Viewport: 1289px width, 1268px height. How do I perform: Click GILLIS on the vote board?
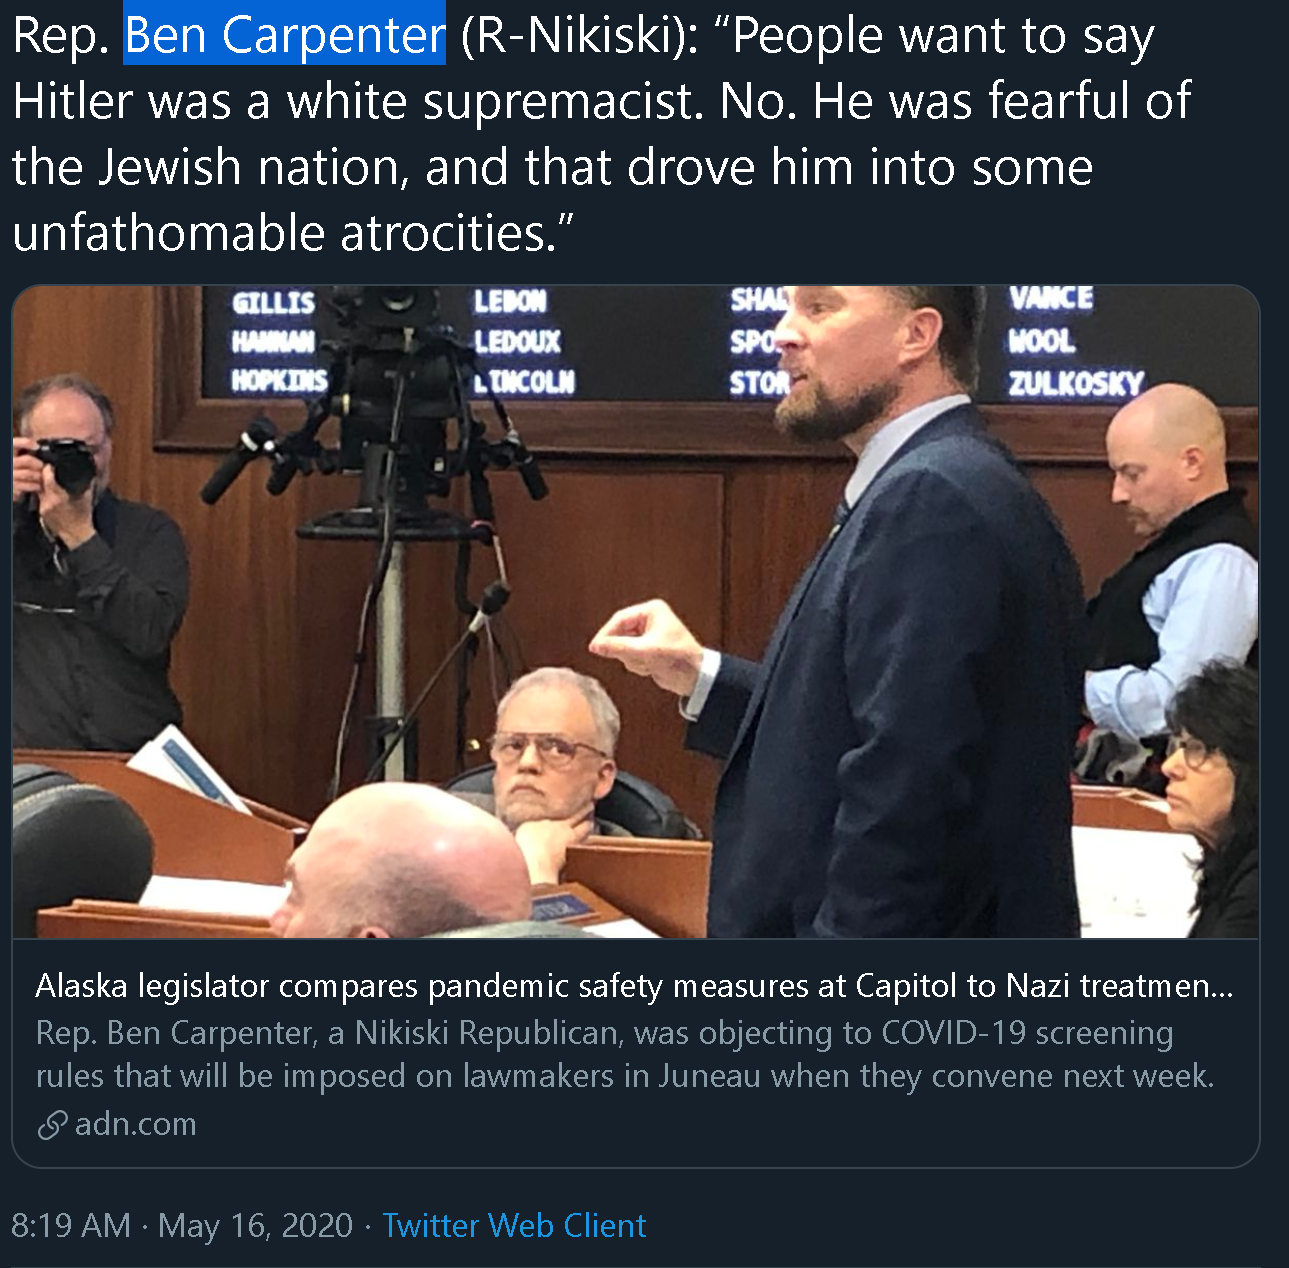click(273, 303)
